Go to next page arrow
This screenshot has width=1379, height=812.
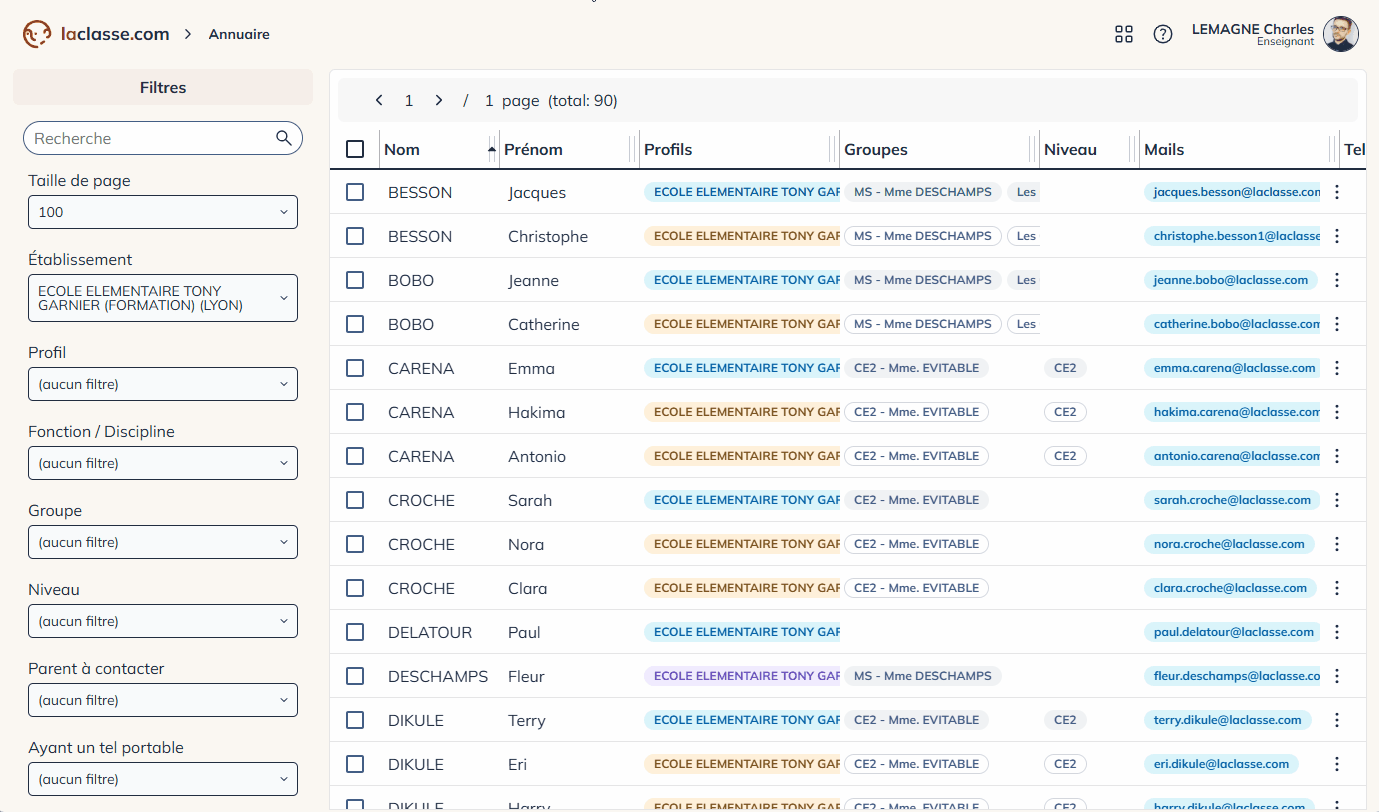439,100
